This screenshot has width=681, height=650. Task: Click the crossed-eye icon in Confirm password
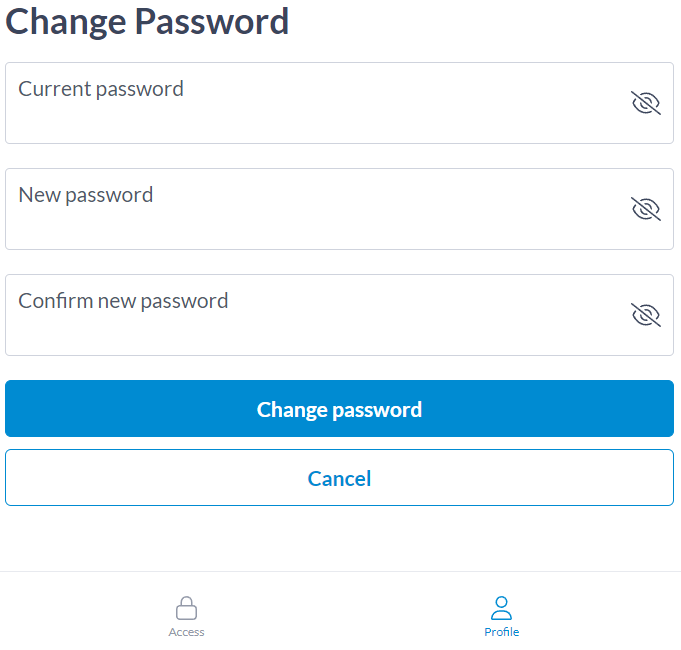pos(646,315)
